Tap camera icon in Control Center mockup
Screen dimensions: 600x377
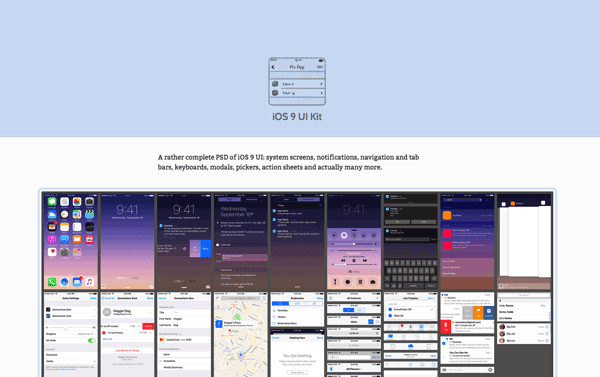[x=373, y=282]
